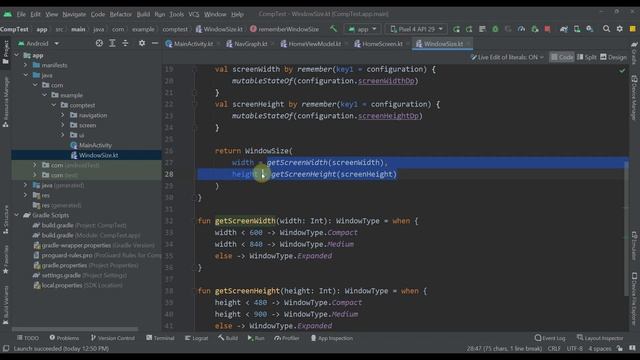Switch editor to Code view mode
Viewport: 640px width, 360px height.
point(562,57)
